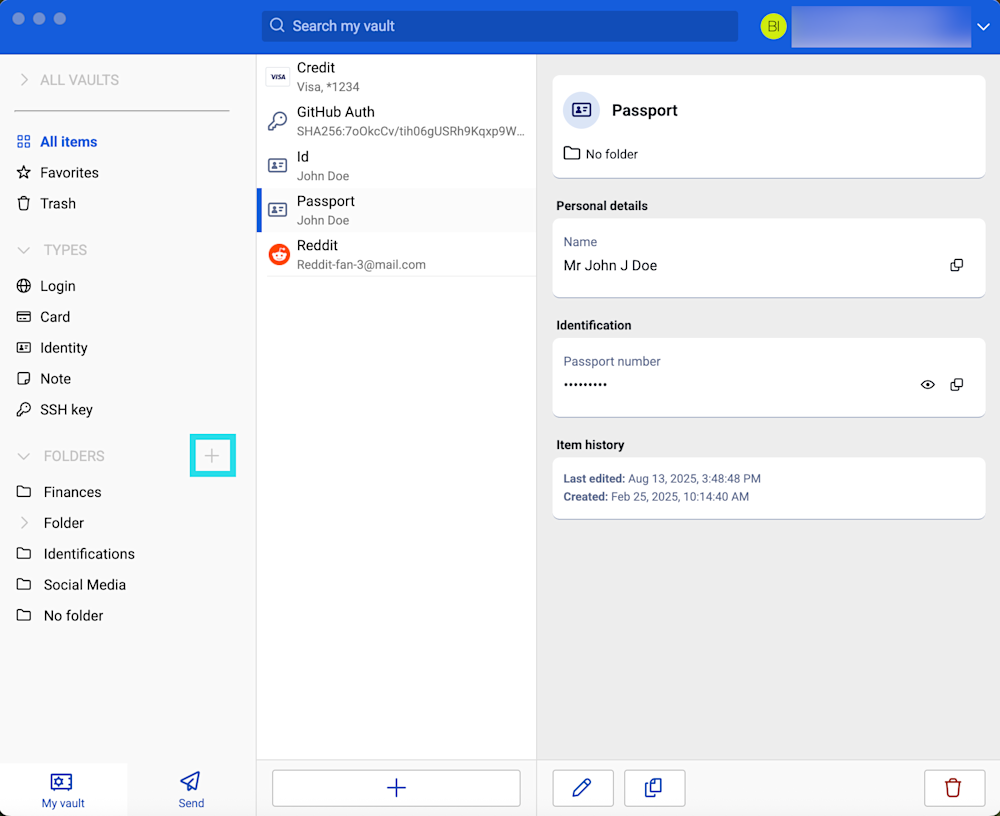The height and width of the screenshot is (816, 1000).
Task: Expand the All Vaults section
Action: [x=24, y=80]
